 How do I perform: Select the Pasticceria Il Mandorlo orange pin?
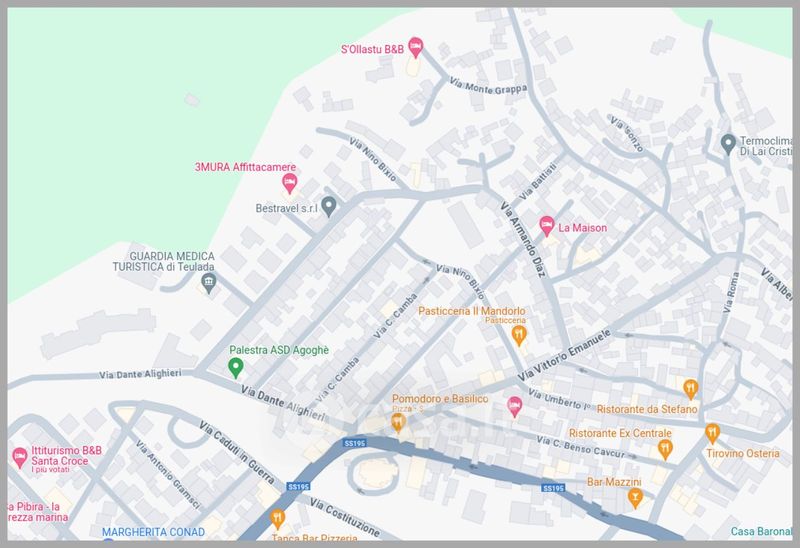[518, 335]
